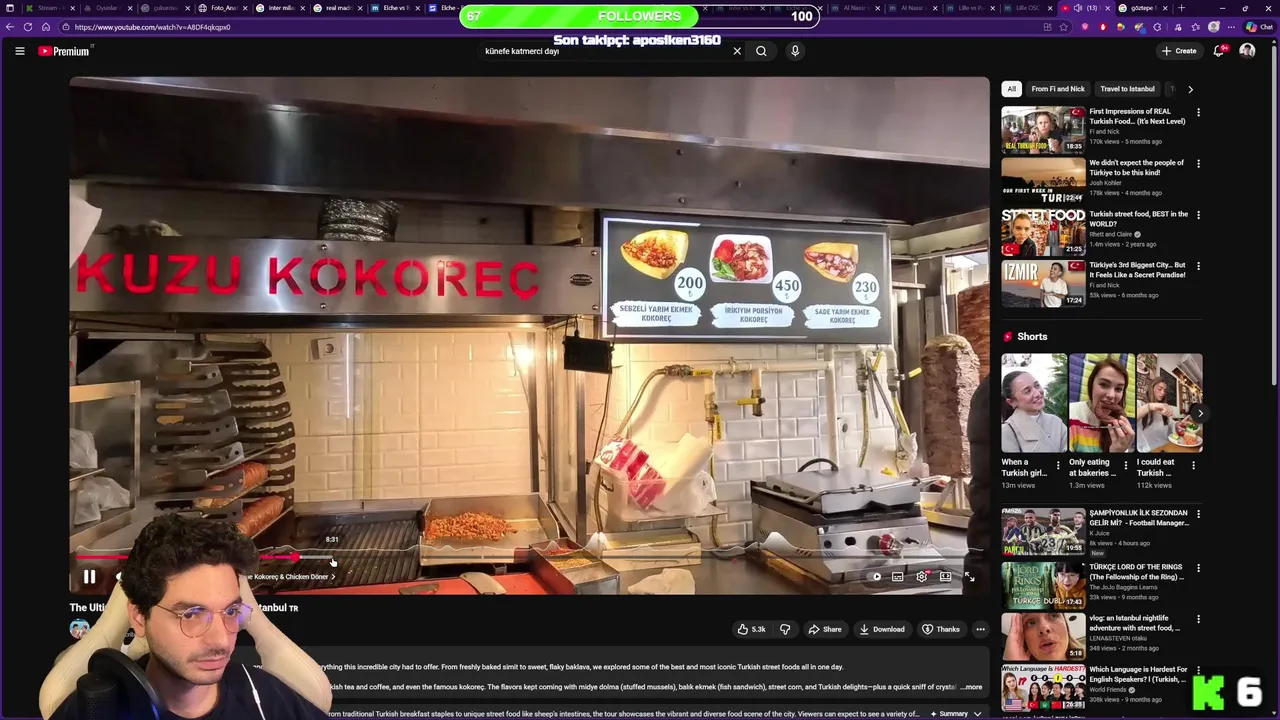The image size is (1280, 720).
Task: Click the Thanks button
Action: 941,629
